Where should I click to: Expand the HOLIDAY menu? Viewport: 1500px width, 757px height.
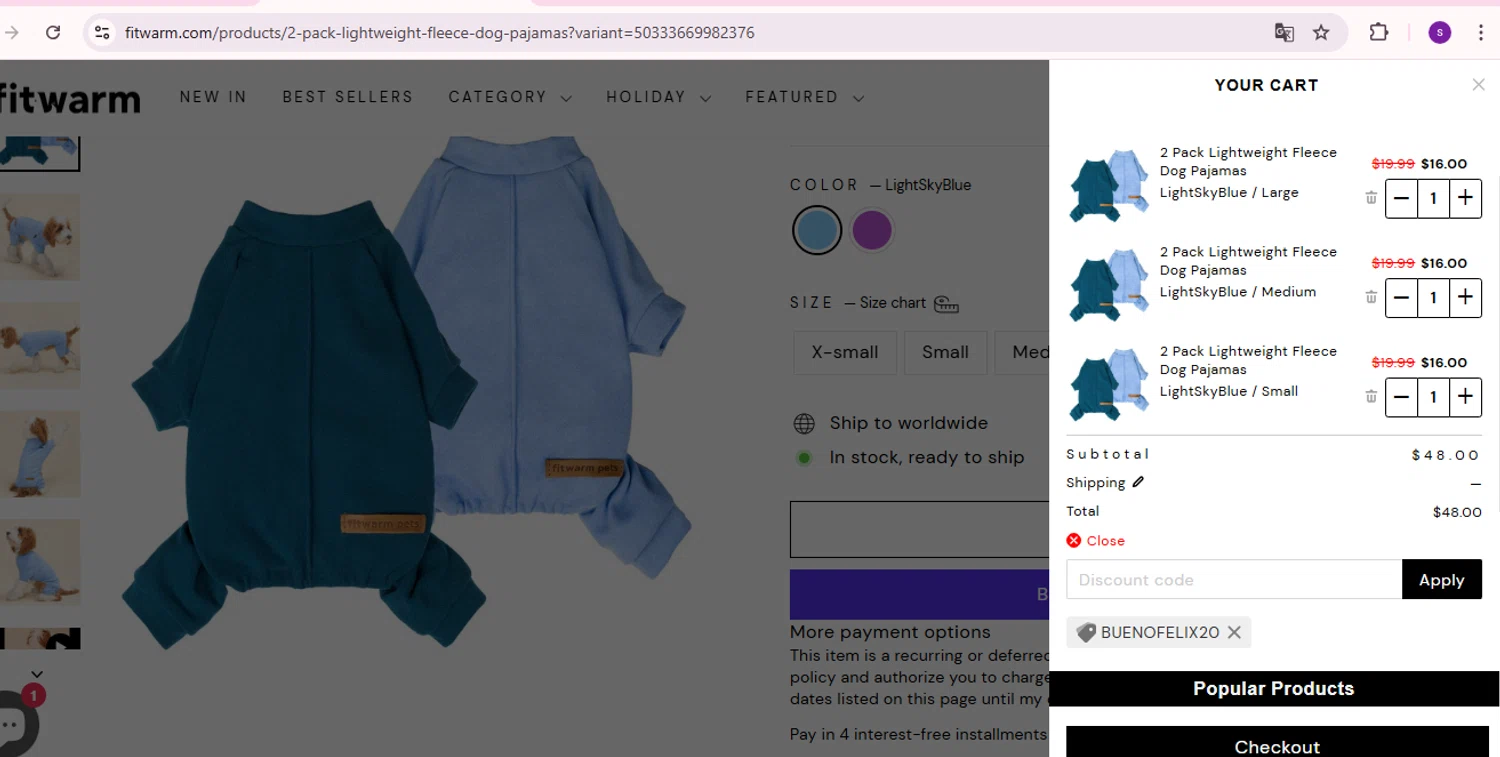point(658,97)
